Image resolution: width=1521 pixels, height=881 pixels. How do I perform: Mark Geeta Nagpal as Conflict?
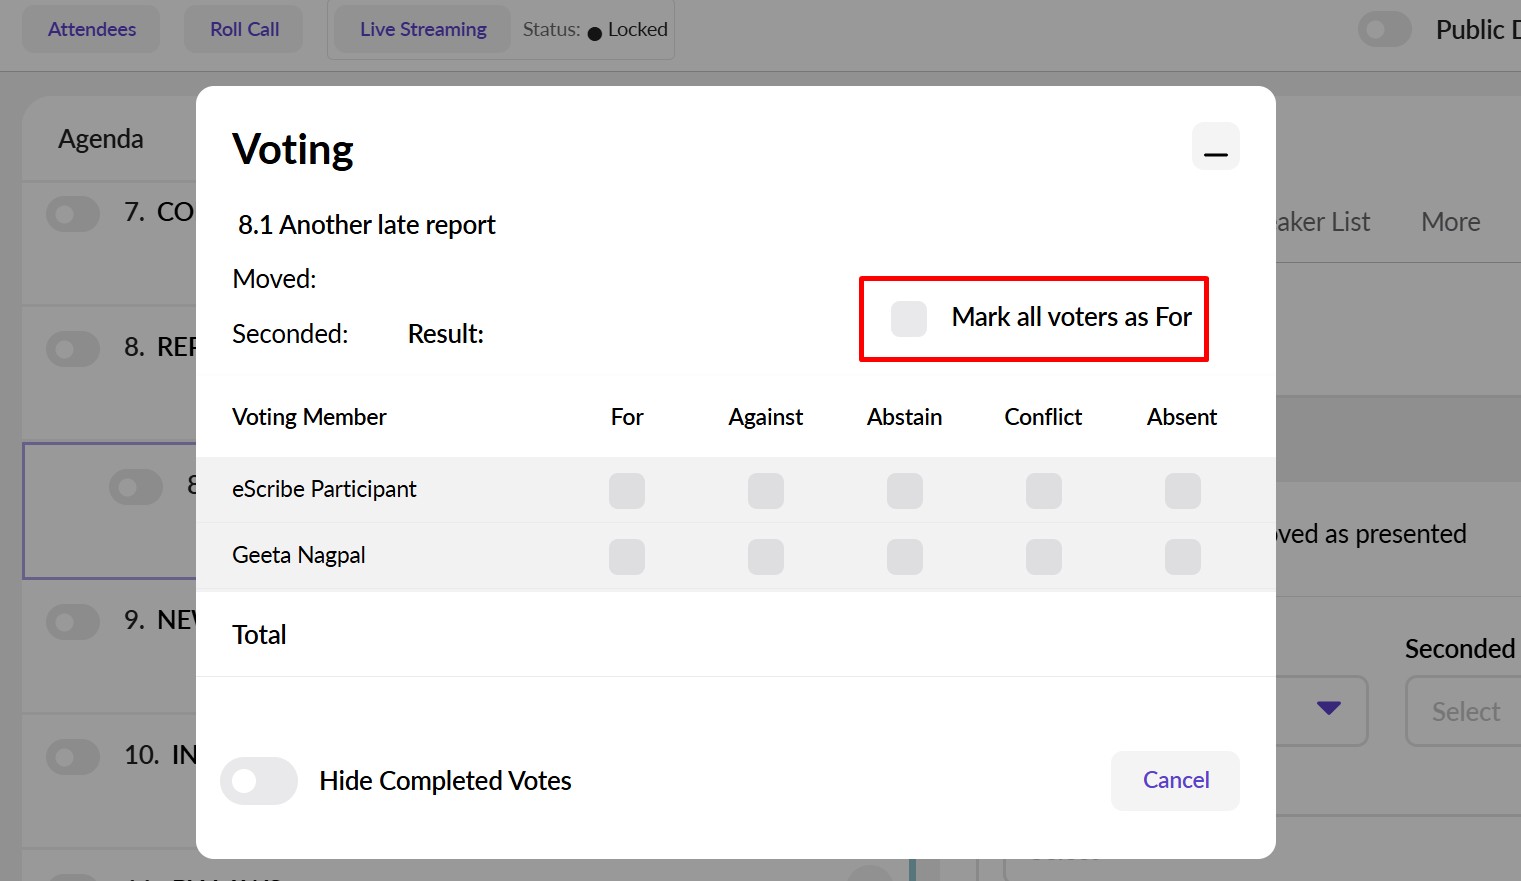click(1044, 557)
